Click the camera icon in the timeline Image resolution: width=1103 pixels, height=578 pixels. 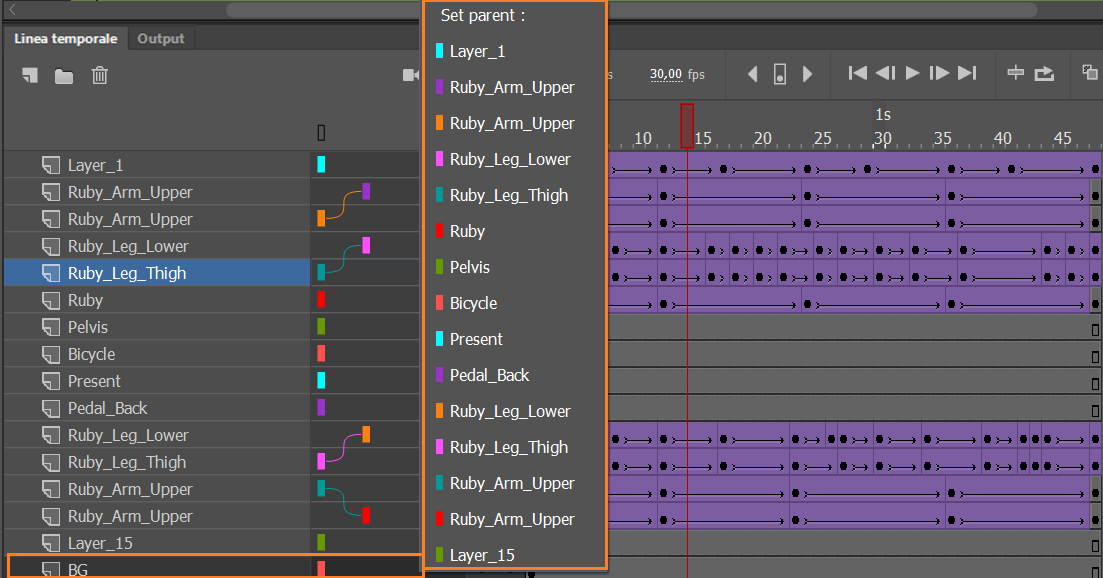410,75
